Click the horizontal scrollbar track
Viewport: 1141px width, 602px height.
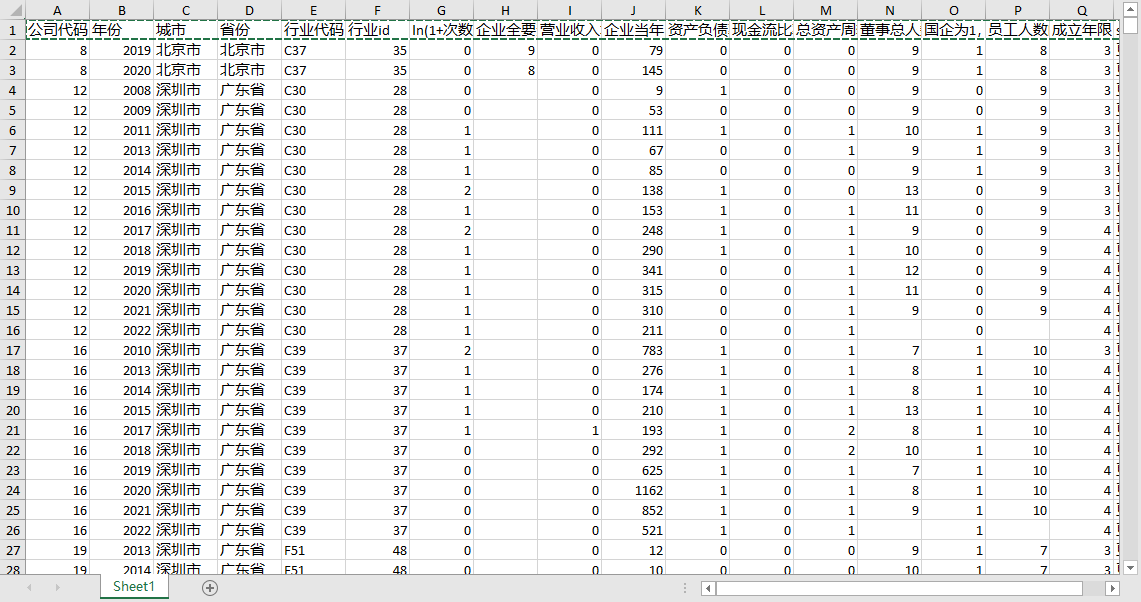910,588
